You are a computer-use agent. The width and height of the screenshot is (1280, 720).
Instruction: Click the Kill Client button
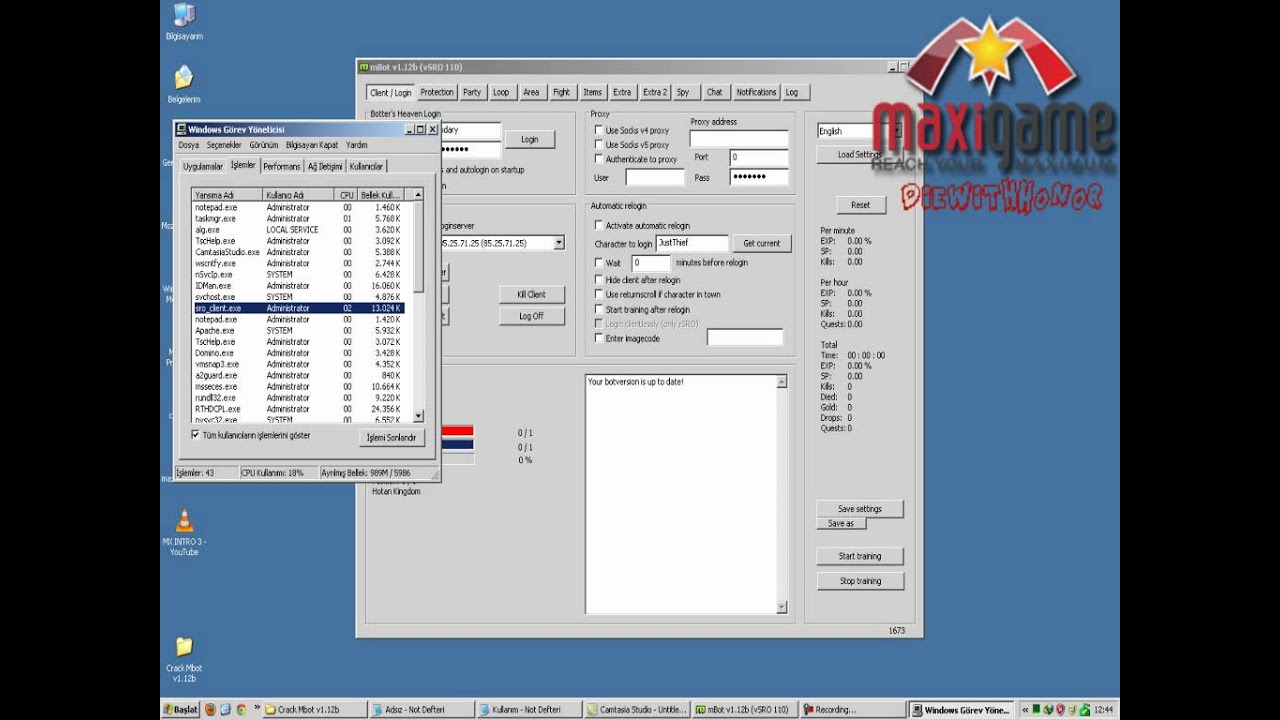(x=531, y=295)
